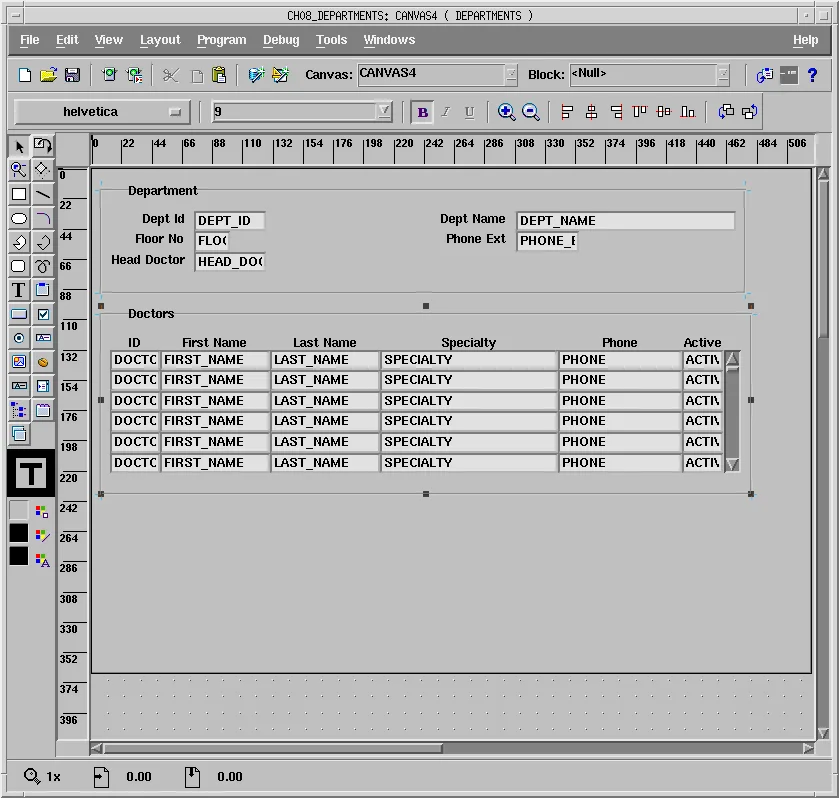This screenshot has width=839, height=798.
Task: Click the Run Form Debug icon
Action: click(134, 75)
